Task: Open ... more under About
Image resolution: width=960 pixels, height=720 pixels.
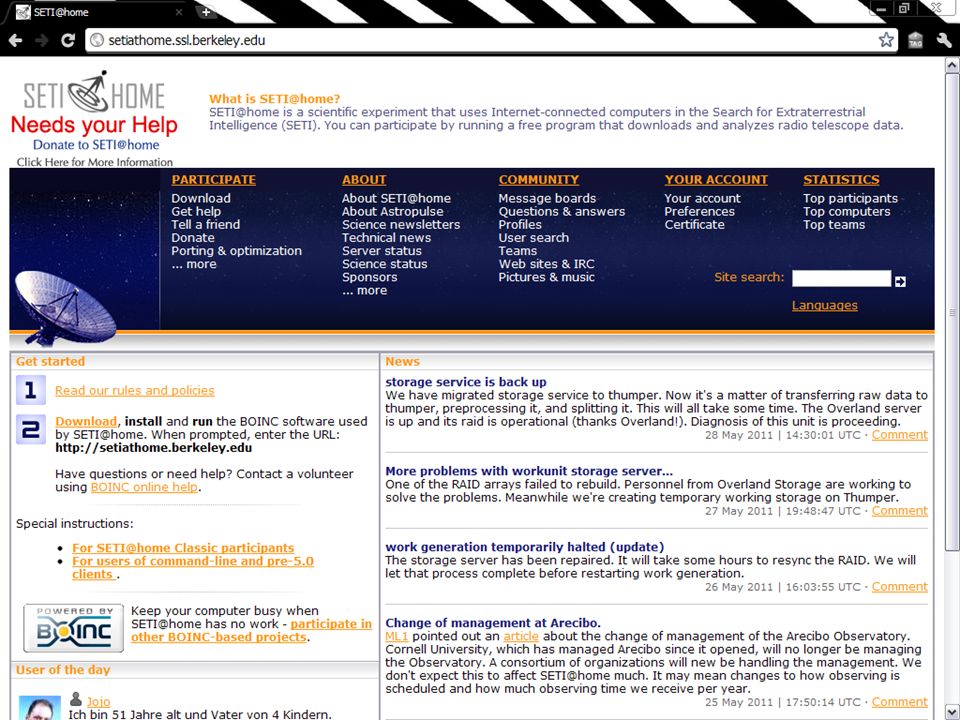Action: point(364,290)
